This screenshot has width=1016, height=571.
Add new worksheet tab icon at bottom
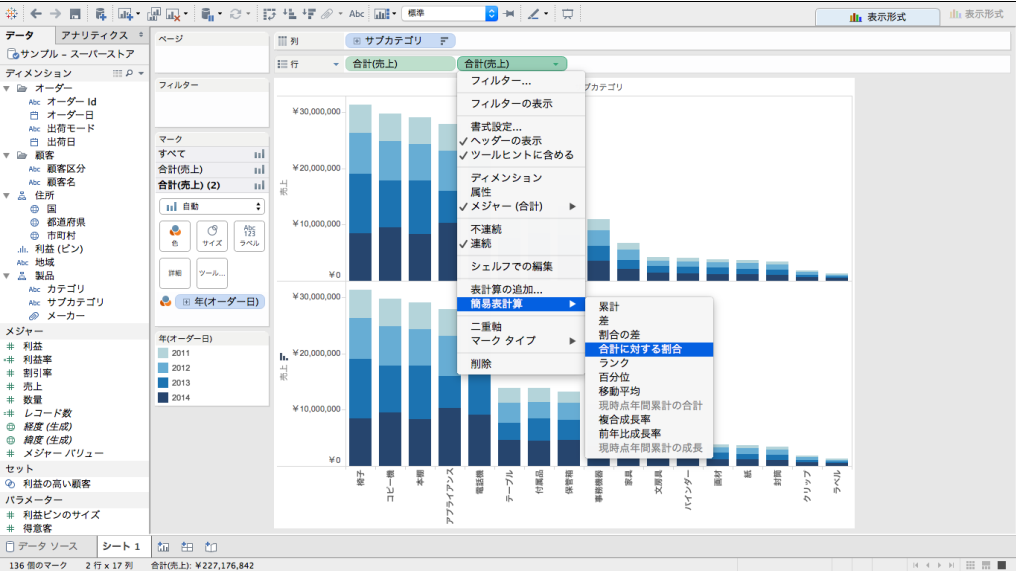pos(163,547)
